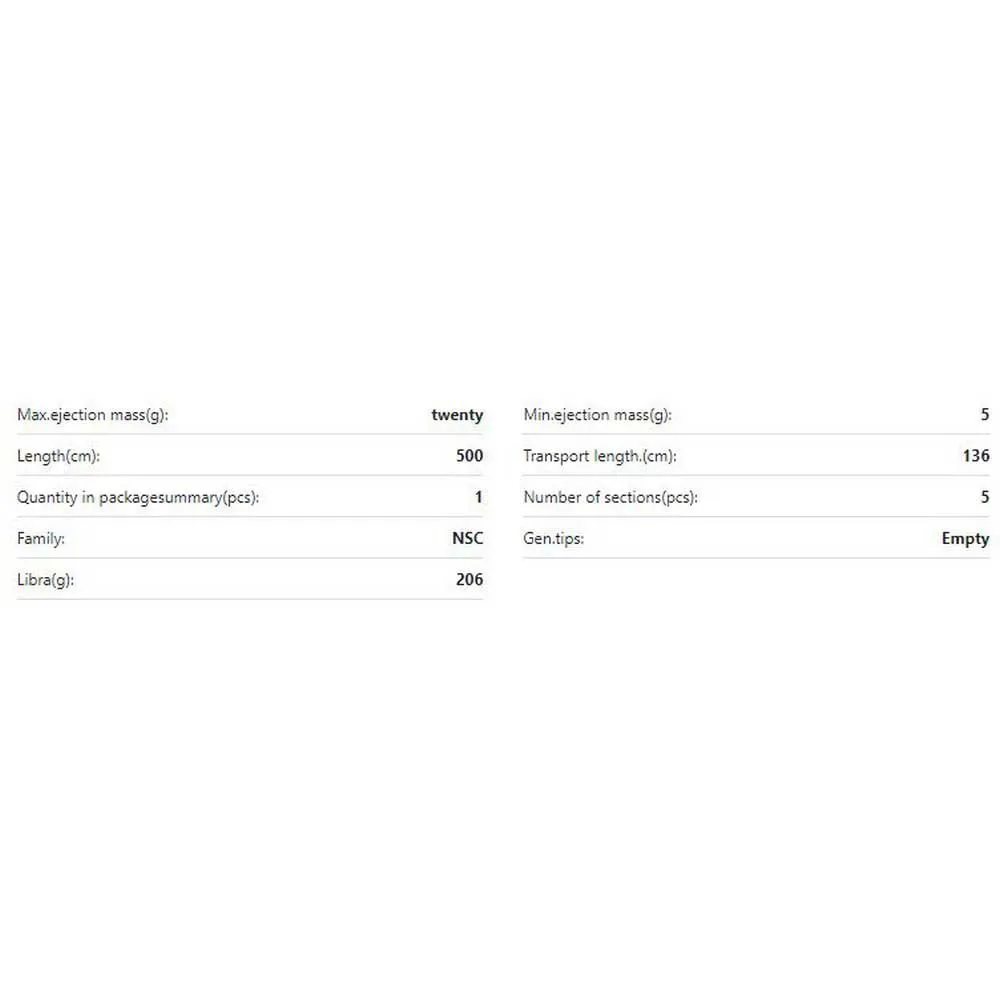Click the Transport length.(cm) label
The height and width of the screenshot is (1000, 1000).
click(x=600, y=456)
